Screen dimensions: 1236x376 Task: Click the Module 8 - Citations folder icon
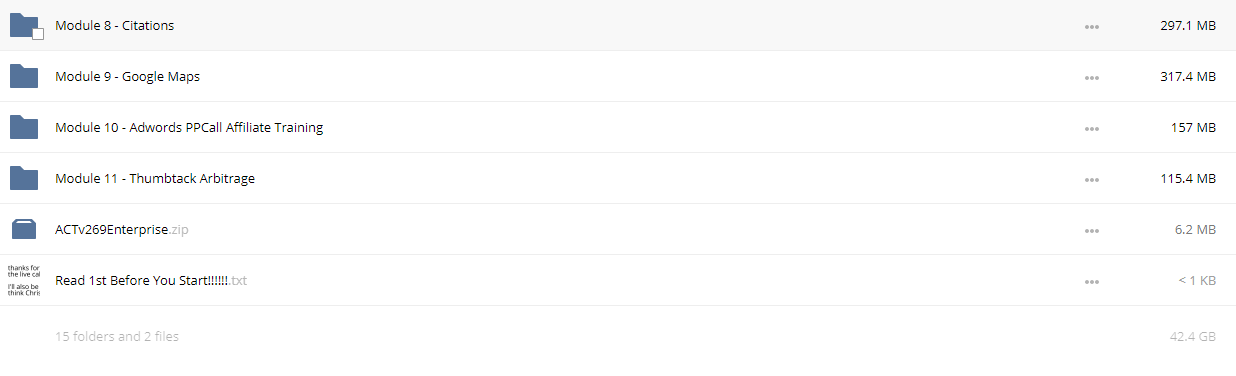coord(24,26)
